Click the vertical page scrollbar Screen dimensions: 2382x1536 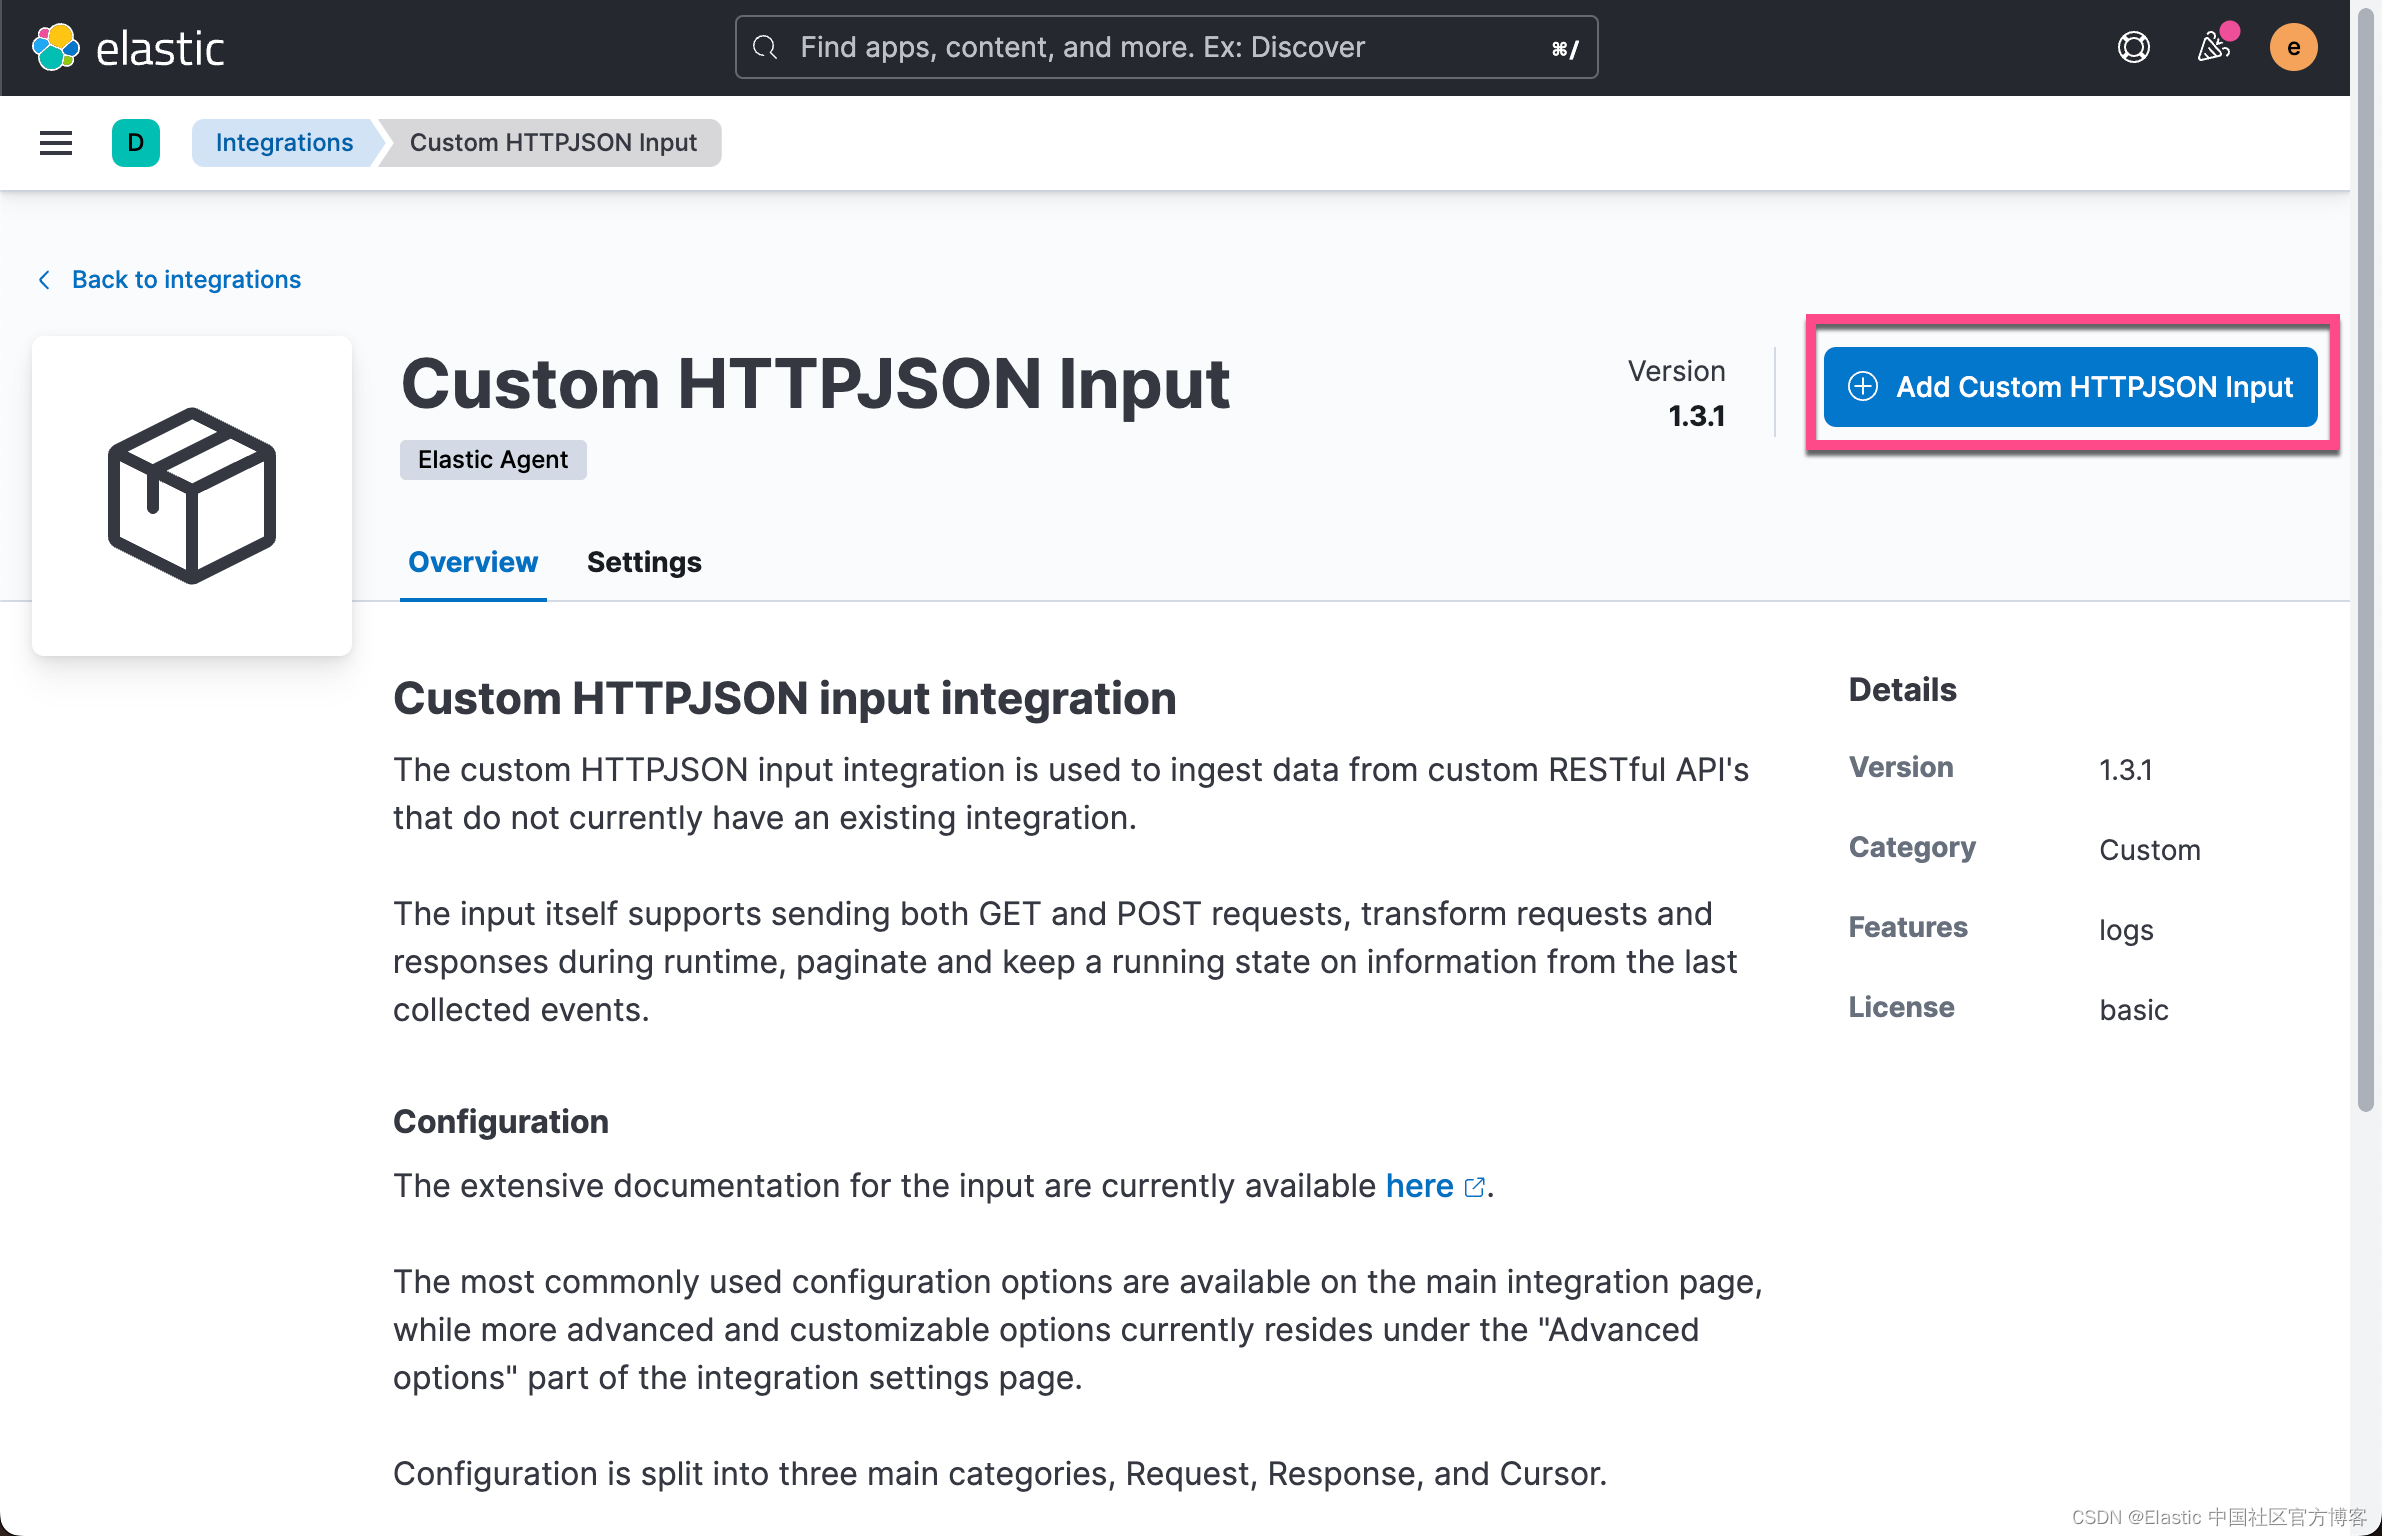point(2365,560)
